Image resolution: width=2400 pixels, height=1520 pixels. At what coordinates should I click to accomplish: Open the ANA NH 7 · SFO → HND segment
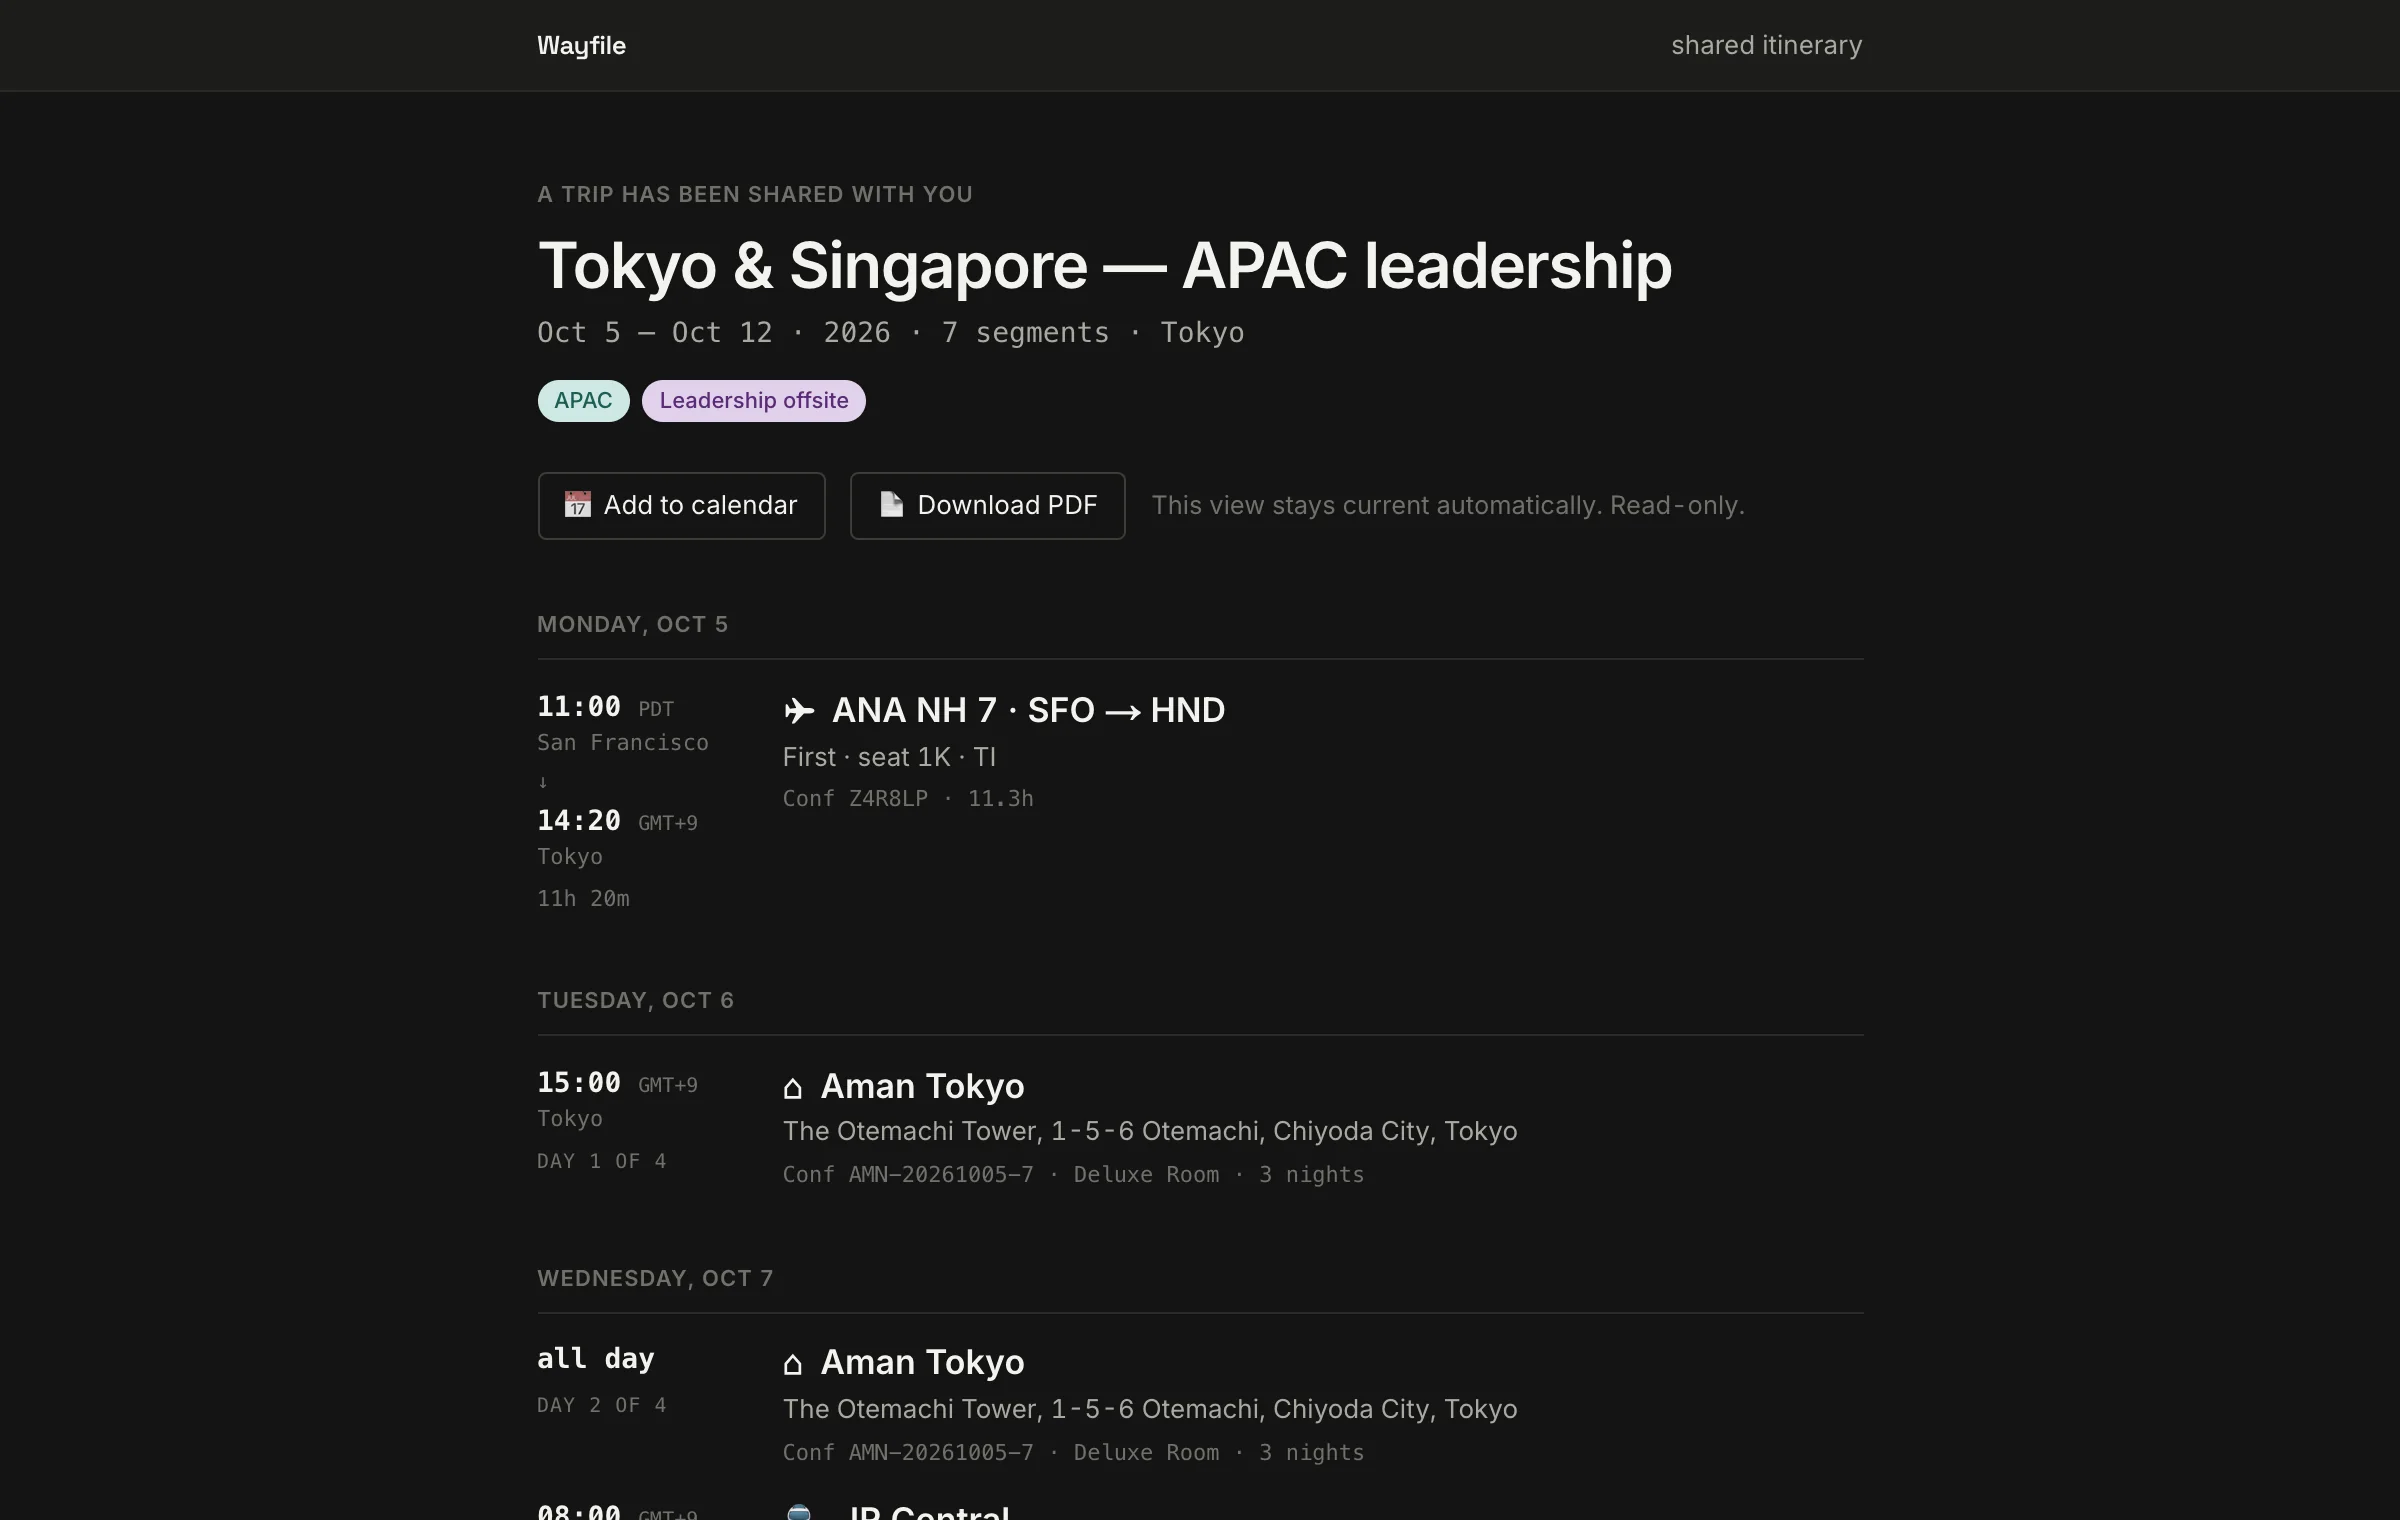pos(1028,710)
